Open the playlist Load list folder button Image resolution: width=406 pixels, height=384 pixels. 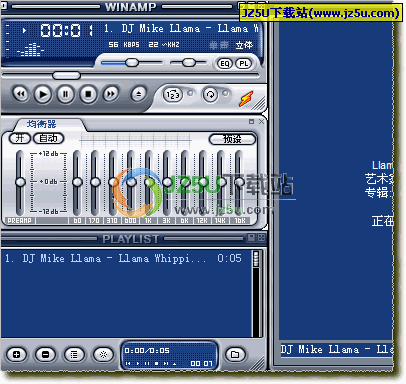point(235,355)
